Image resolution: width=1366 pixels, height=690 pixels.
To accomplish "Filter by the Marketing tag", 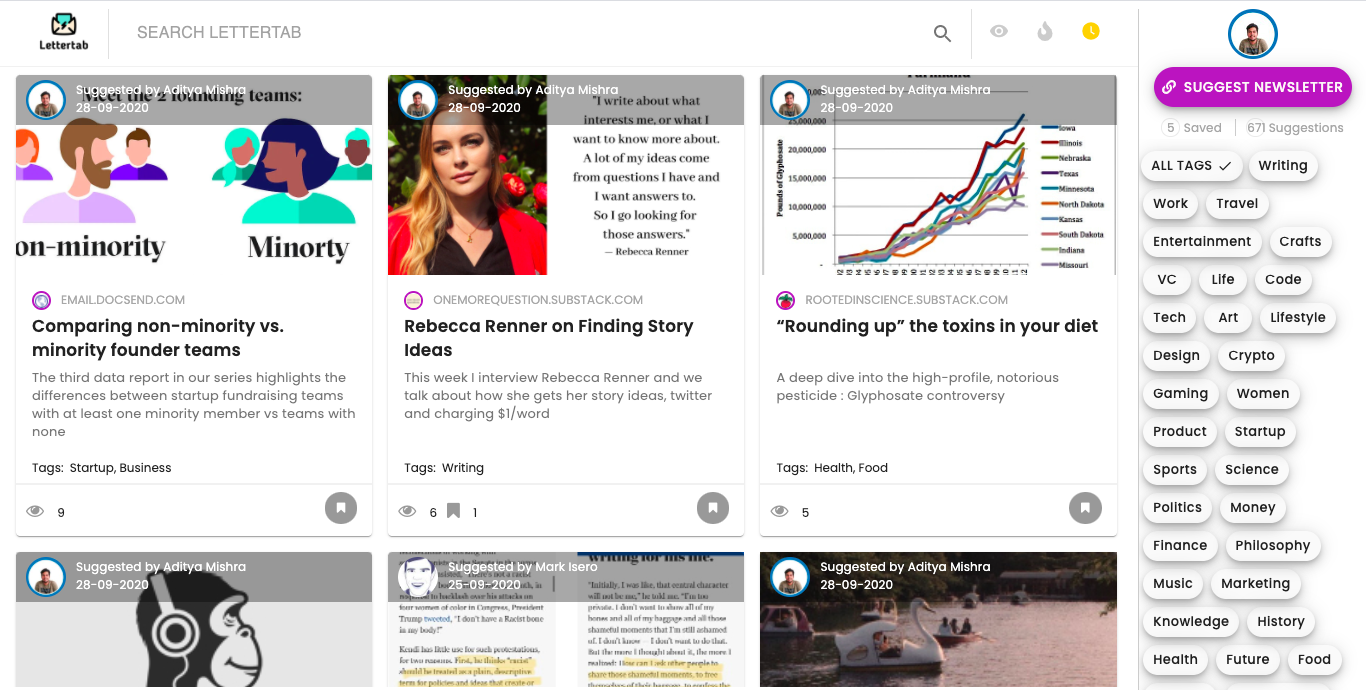I will pyautogui.click(x=1255, y=584).
